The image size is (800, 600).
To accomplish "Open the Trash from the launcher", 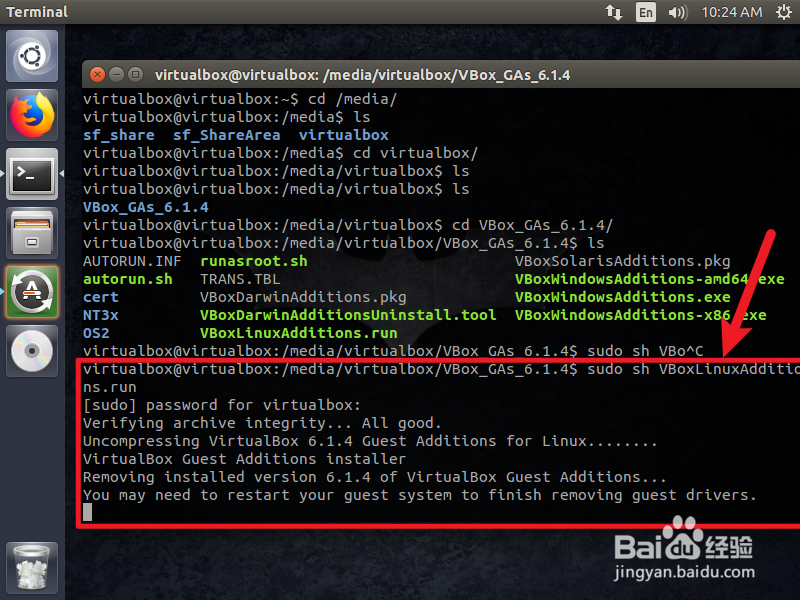I will (32, 567).
